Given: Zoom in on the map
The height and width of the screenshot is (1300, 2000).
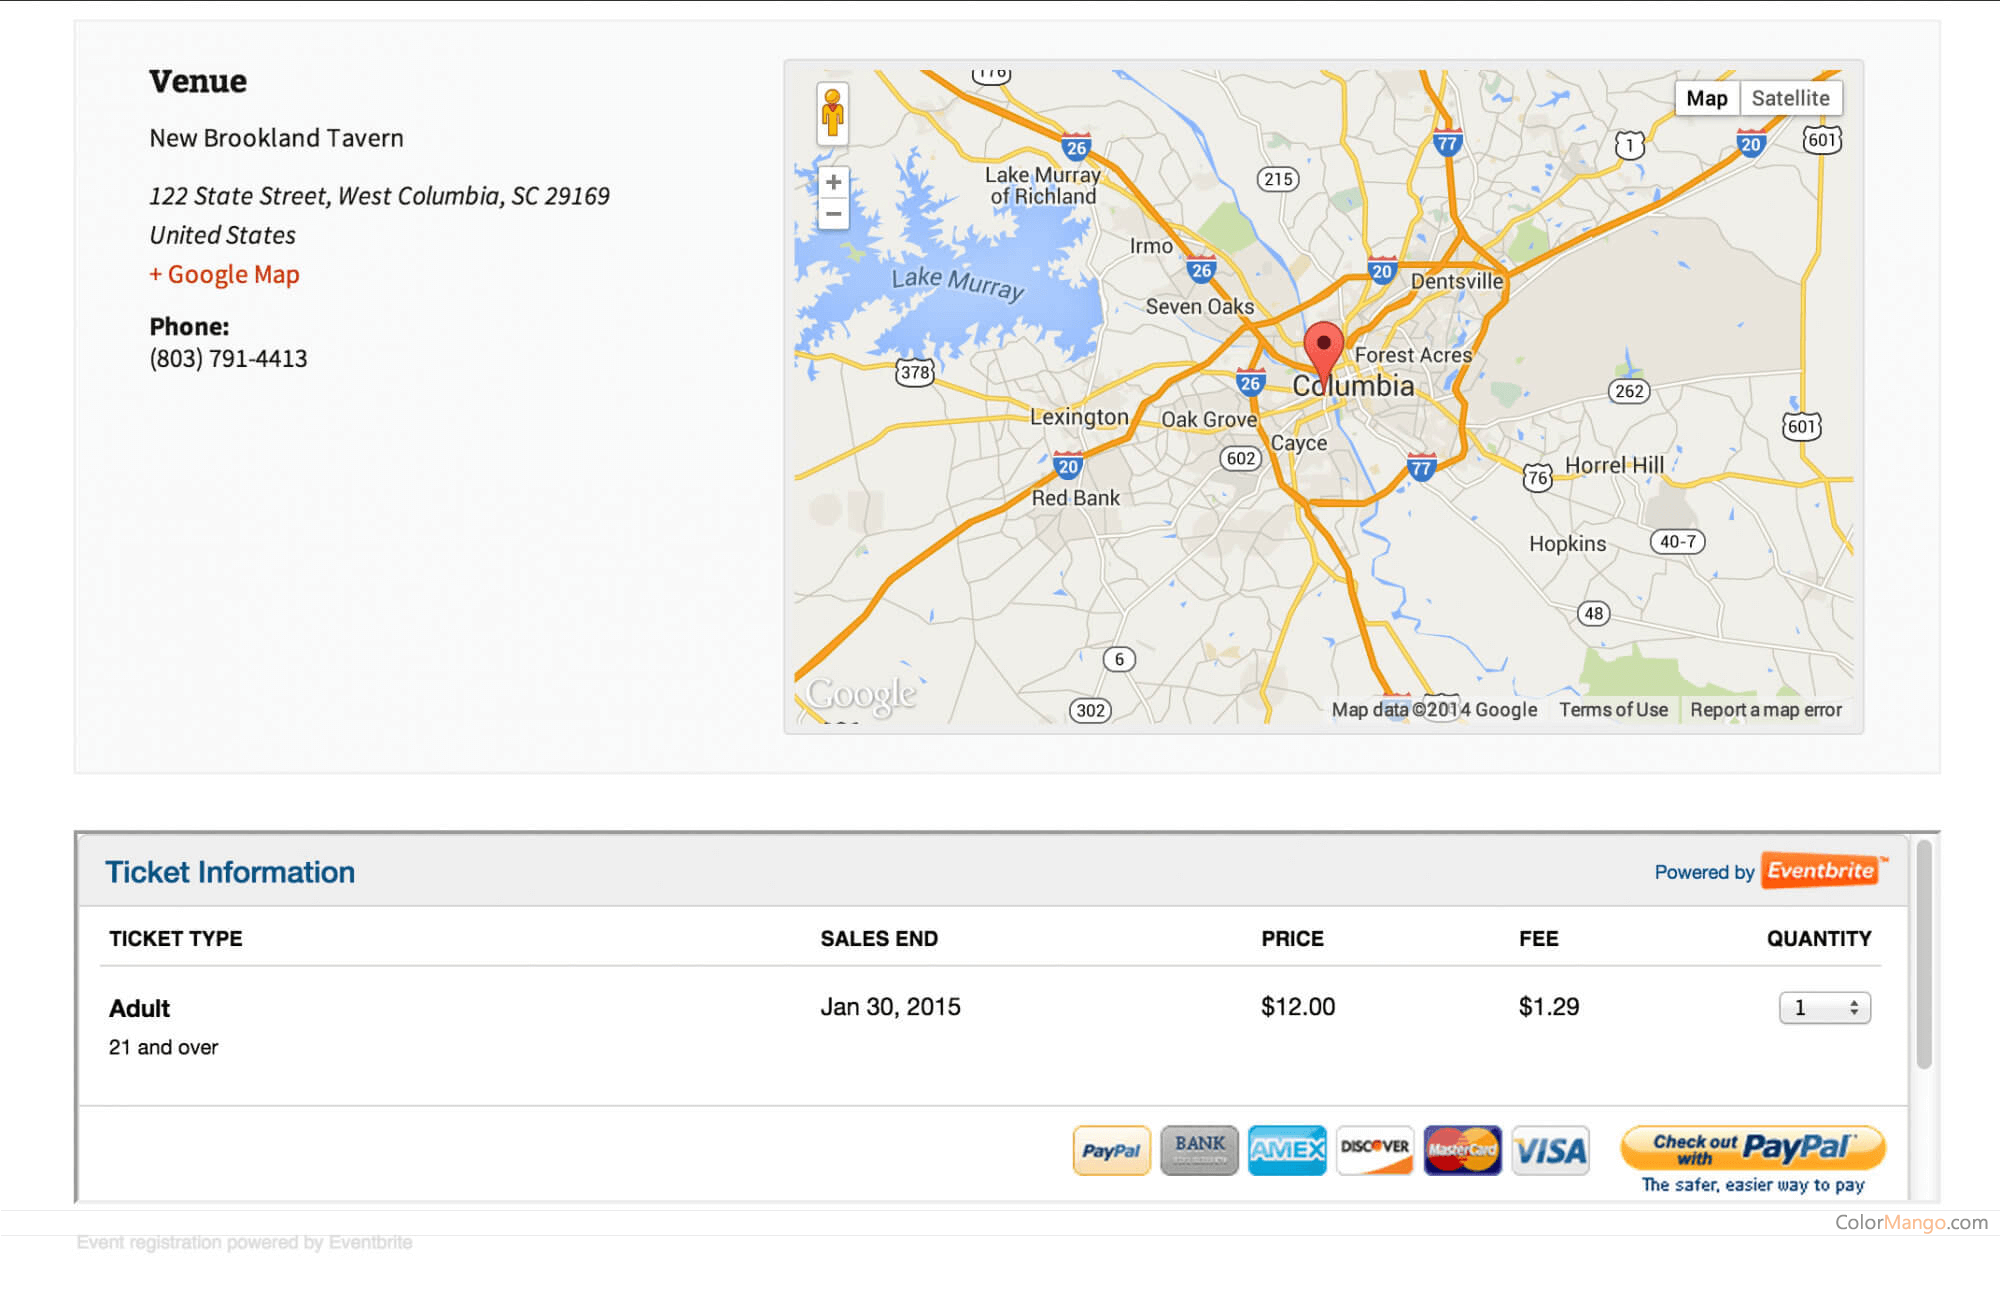Looking at the screenshot, I should 833,182.
